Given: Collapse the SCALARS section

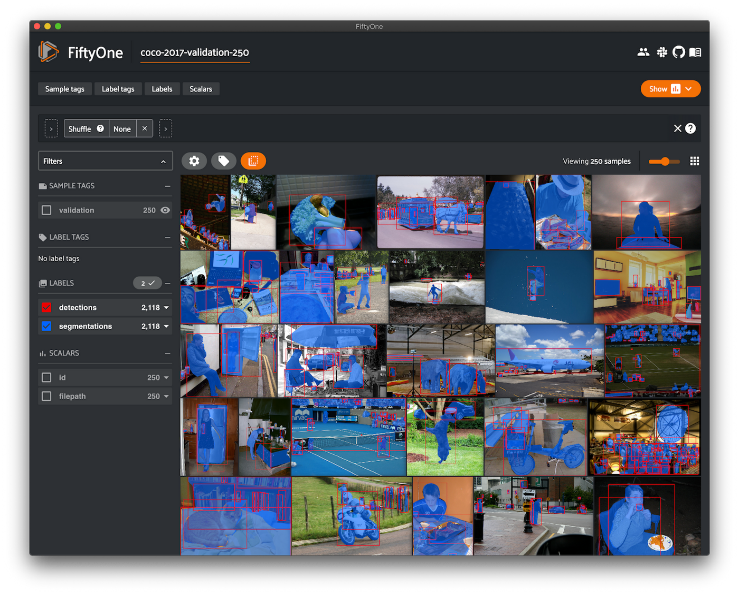Looking at the screenshot, I should click(167, 353).
